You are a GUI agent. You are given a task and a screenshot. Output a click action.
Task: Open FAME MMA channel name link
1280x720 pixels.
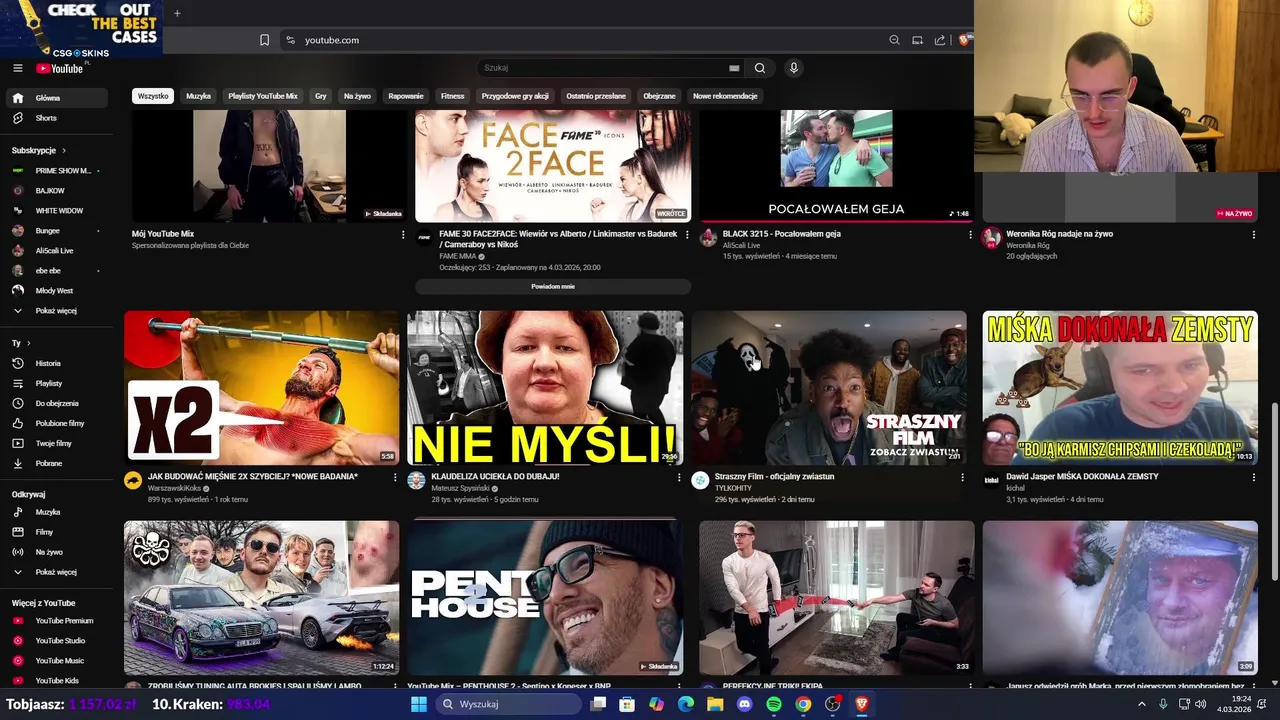pos(458,256)
